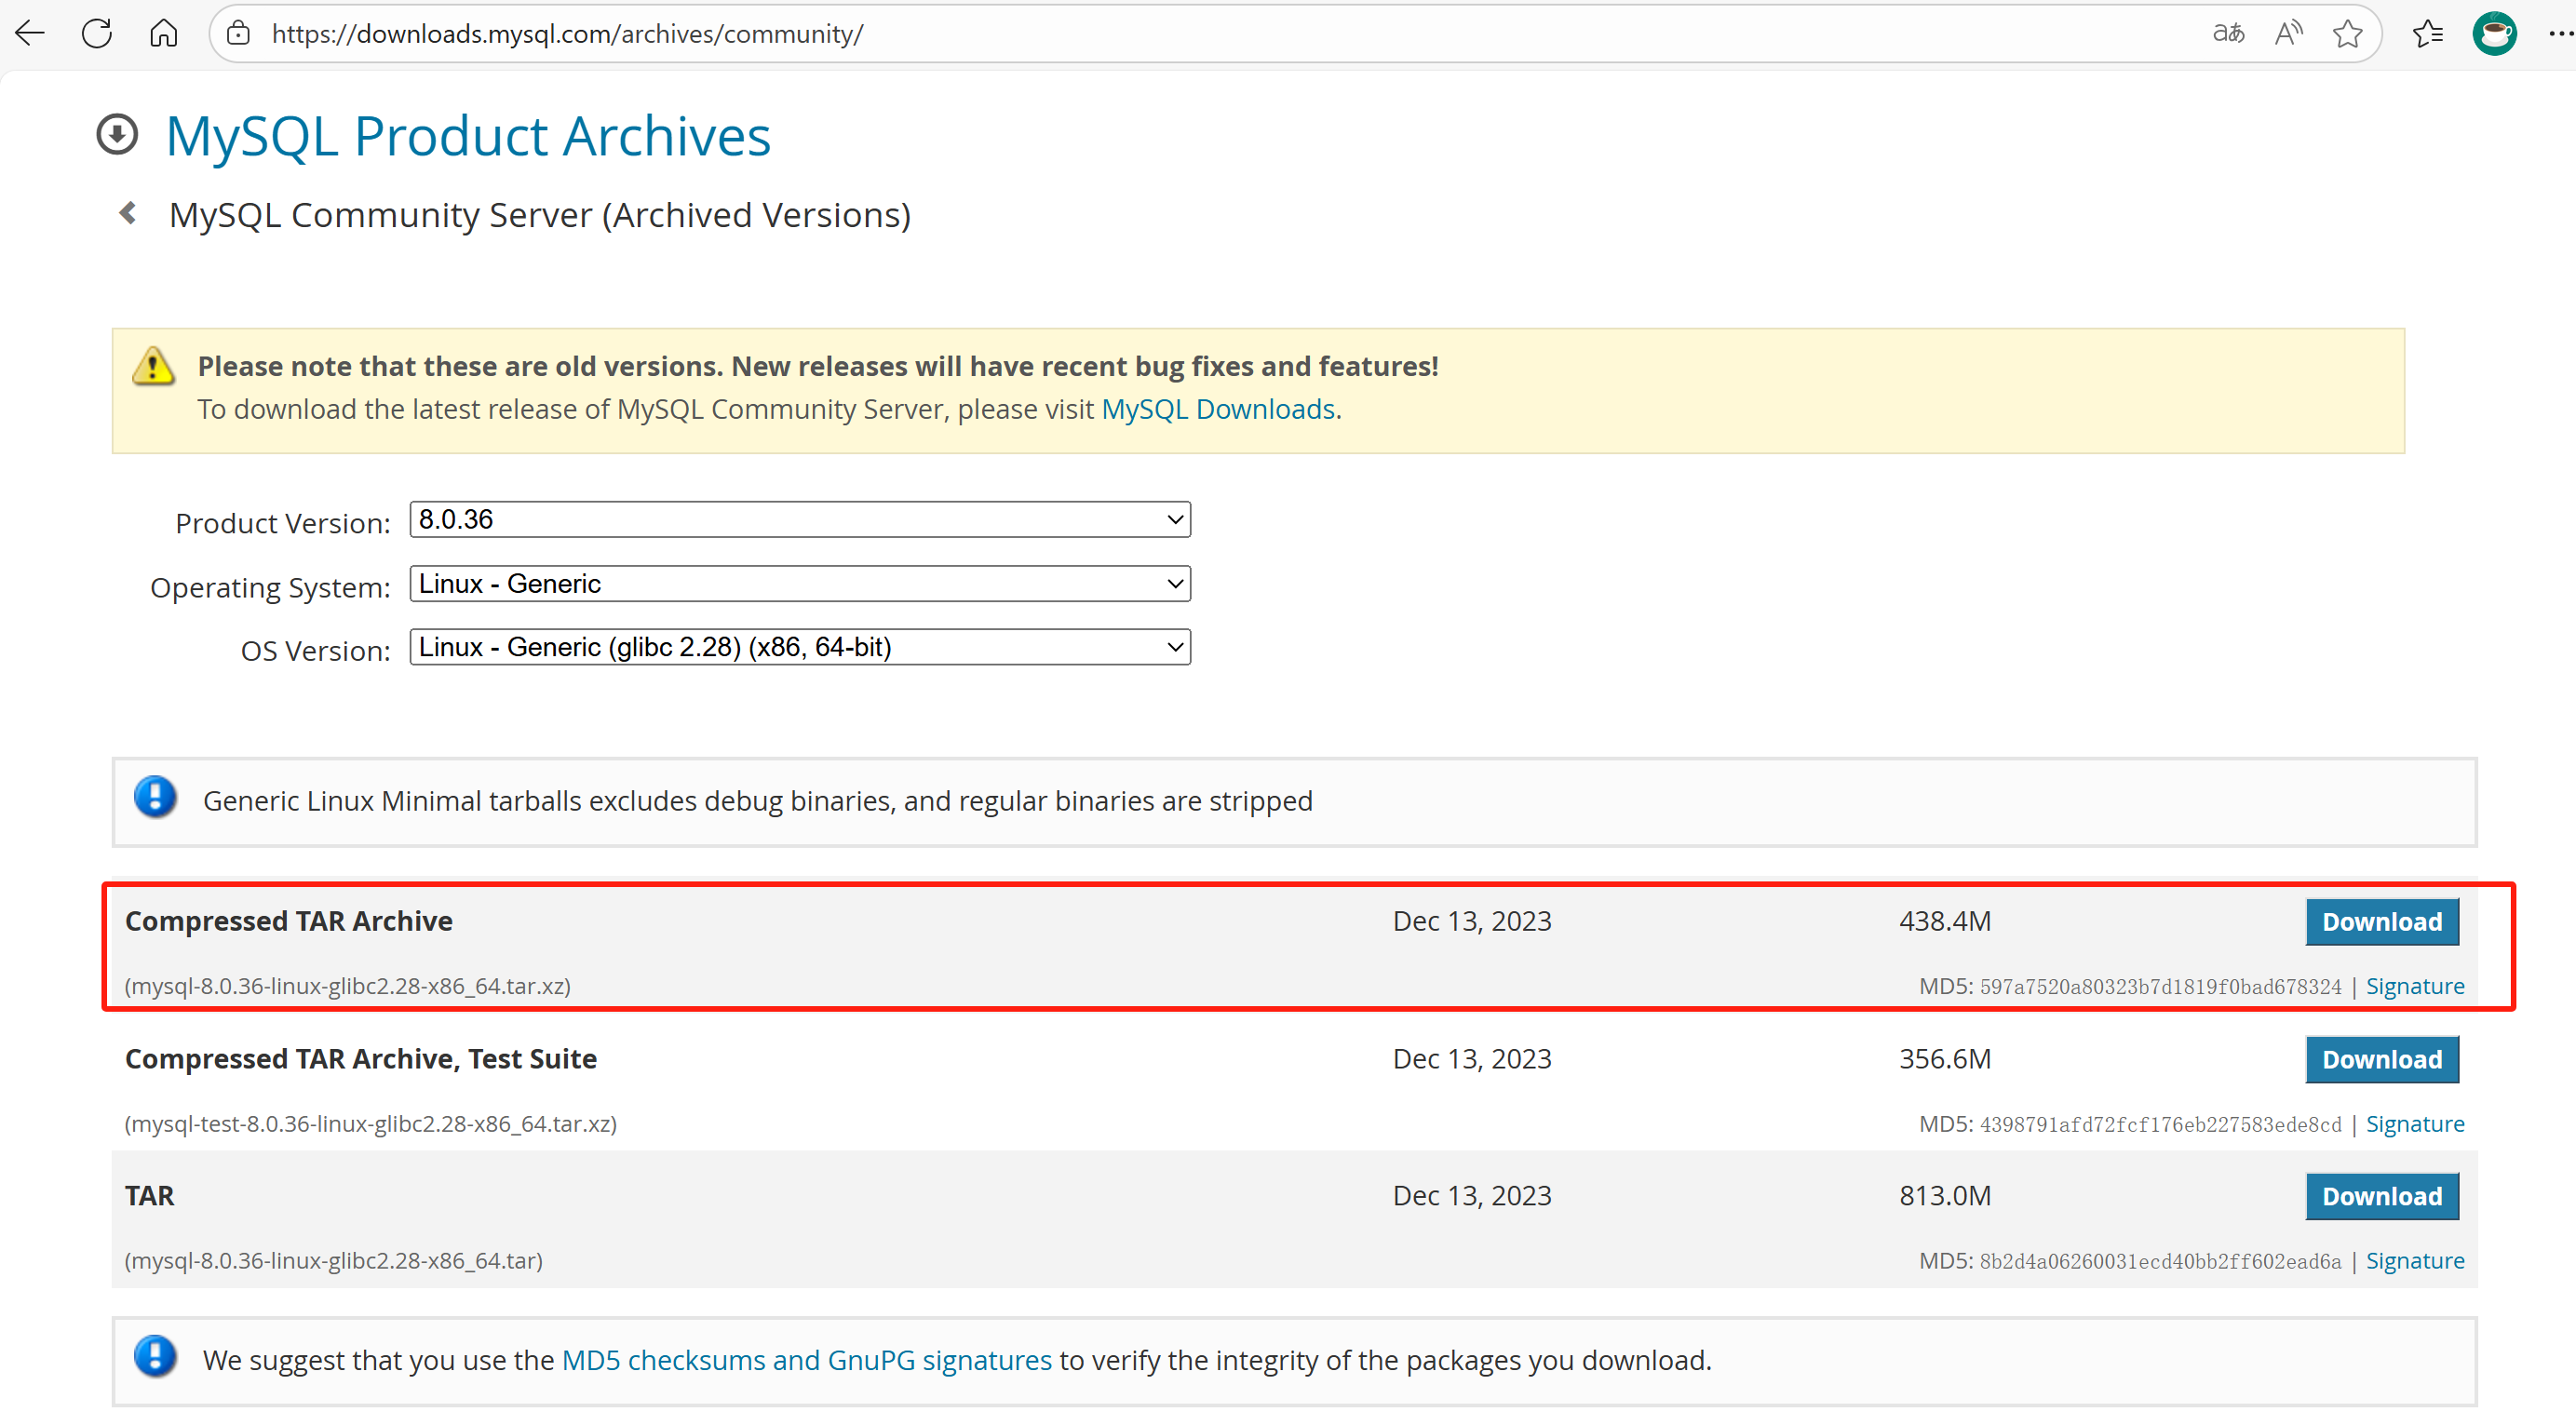Image resolution: width=2576 pixels, height=1425 pixels.
Task: Open the translate page icon
Action: click(2228, 34)
